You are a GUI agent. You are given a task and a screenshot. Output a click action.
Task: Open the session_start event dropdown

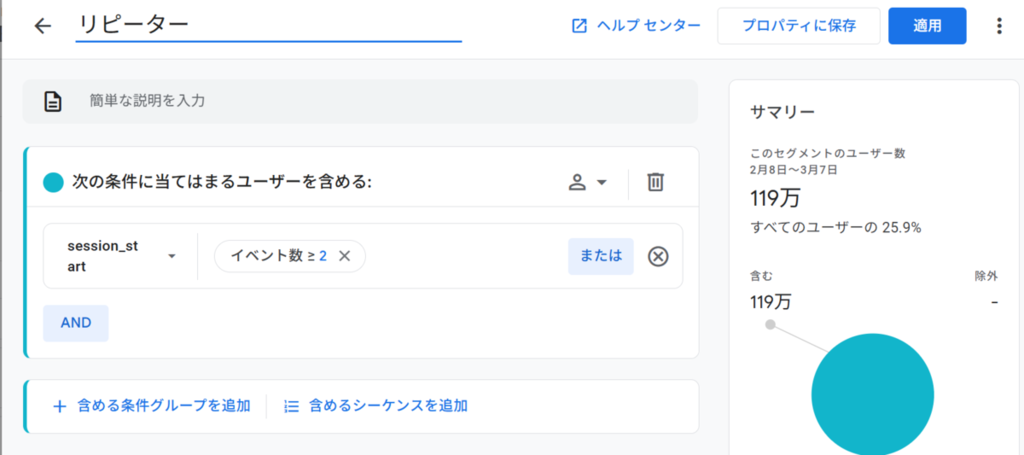pyautogui.click(x=121, y=256)
